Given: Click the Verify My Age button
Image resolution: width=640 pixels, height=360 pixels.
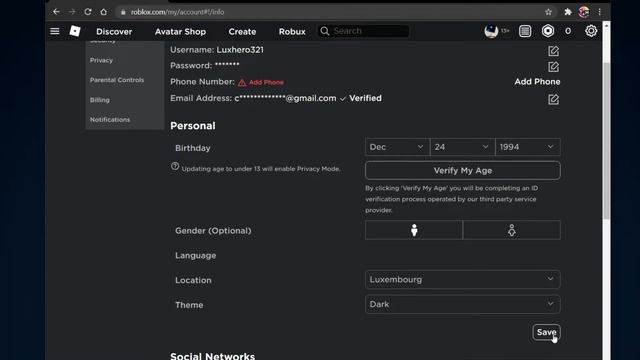Looking at the screenshot, I should click(x=463, y=171).
